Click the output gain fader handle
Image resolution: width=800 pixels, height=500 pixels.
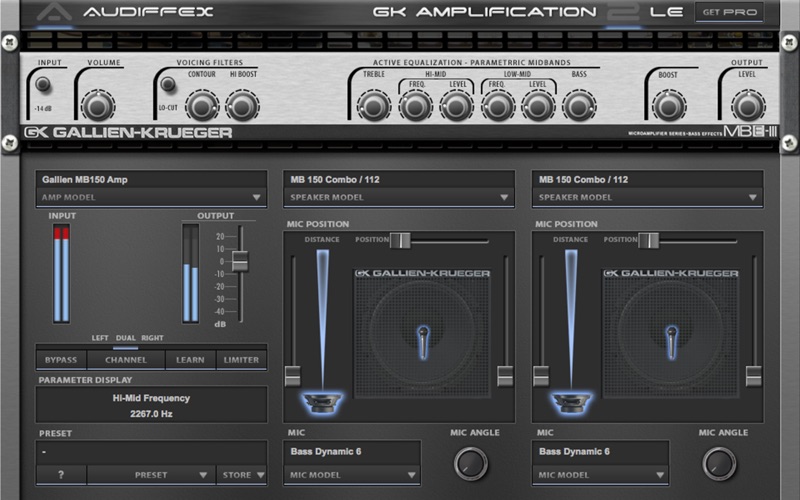(240, 261)
